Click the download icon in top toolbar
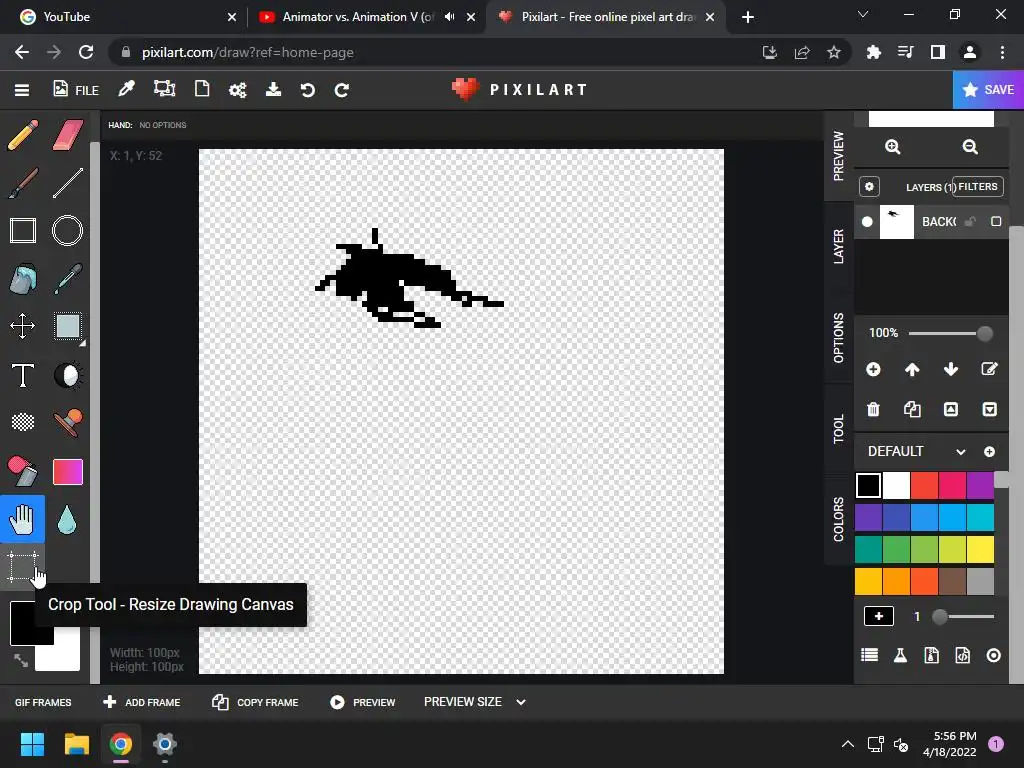The height and width of the screenshot is (768, 1024). pyautogui.click(x=273, y=89)
